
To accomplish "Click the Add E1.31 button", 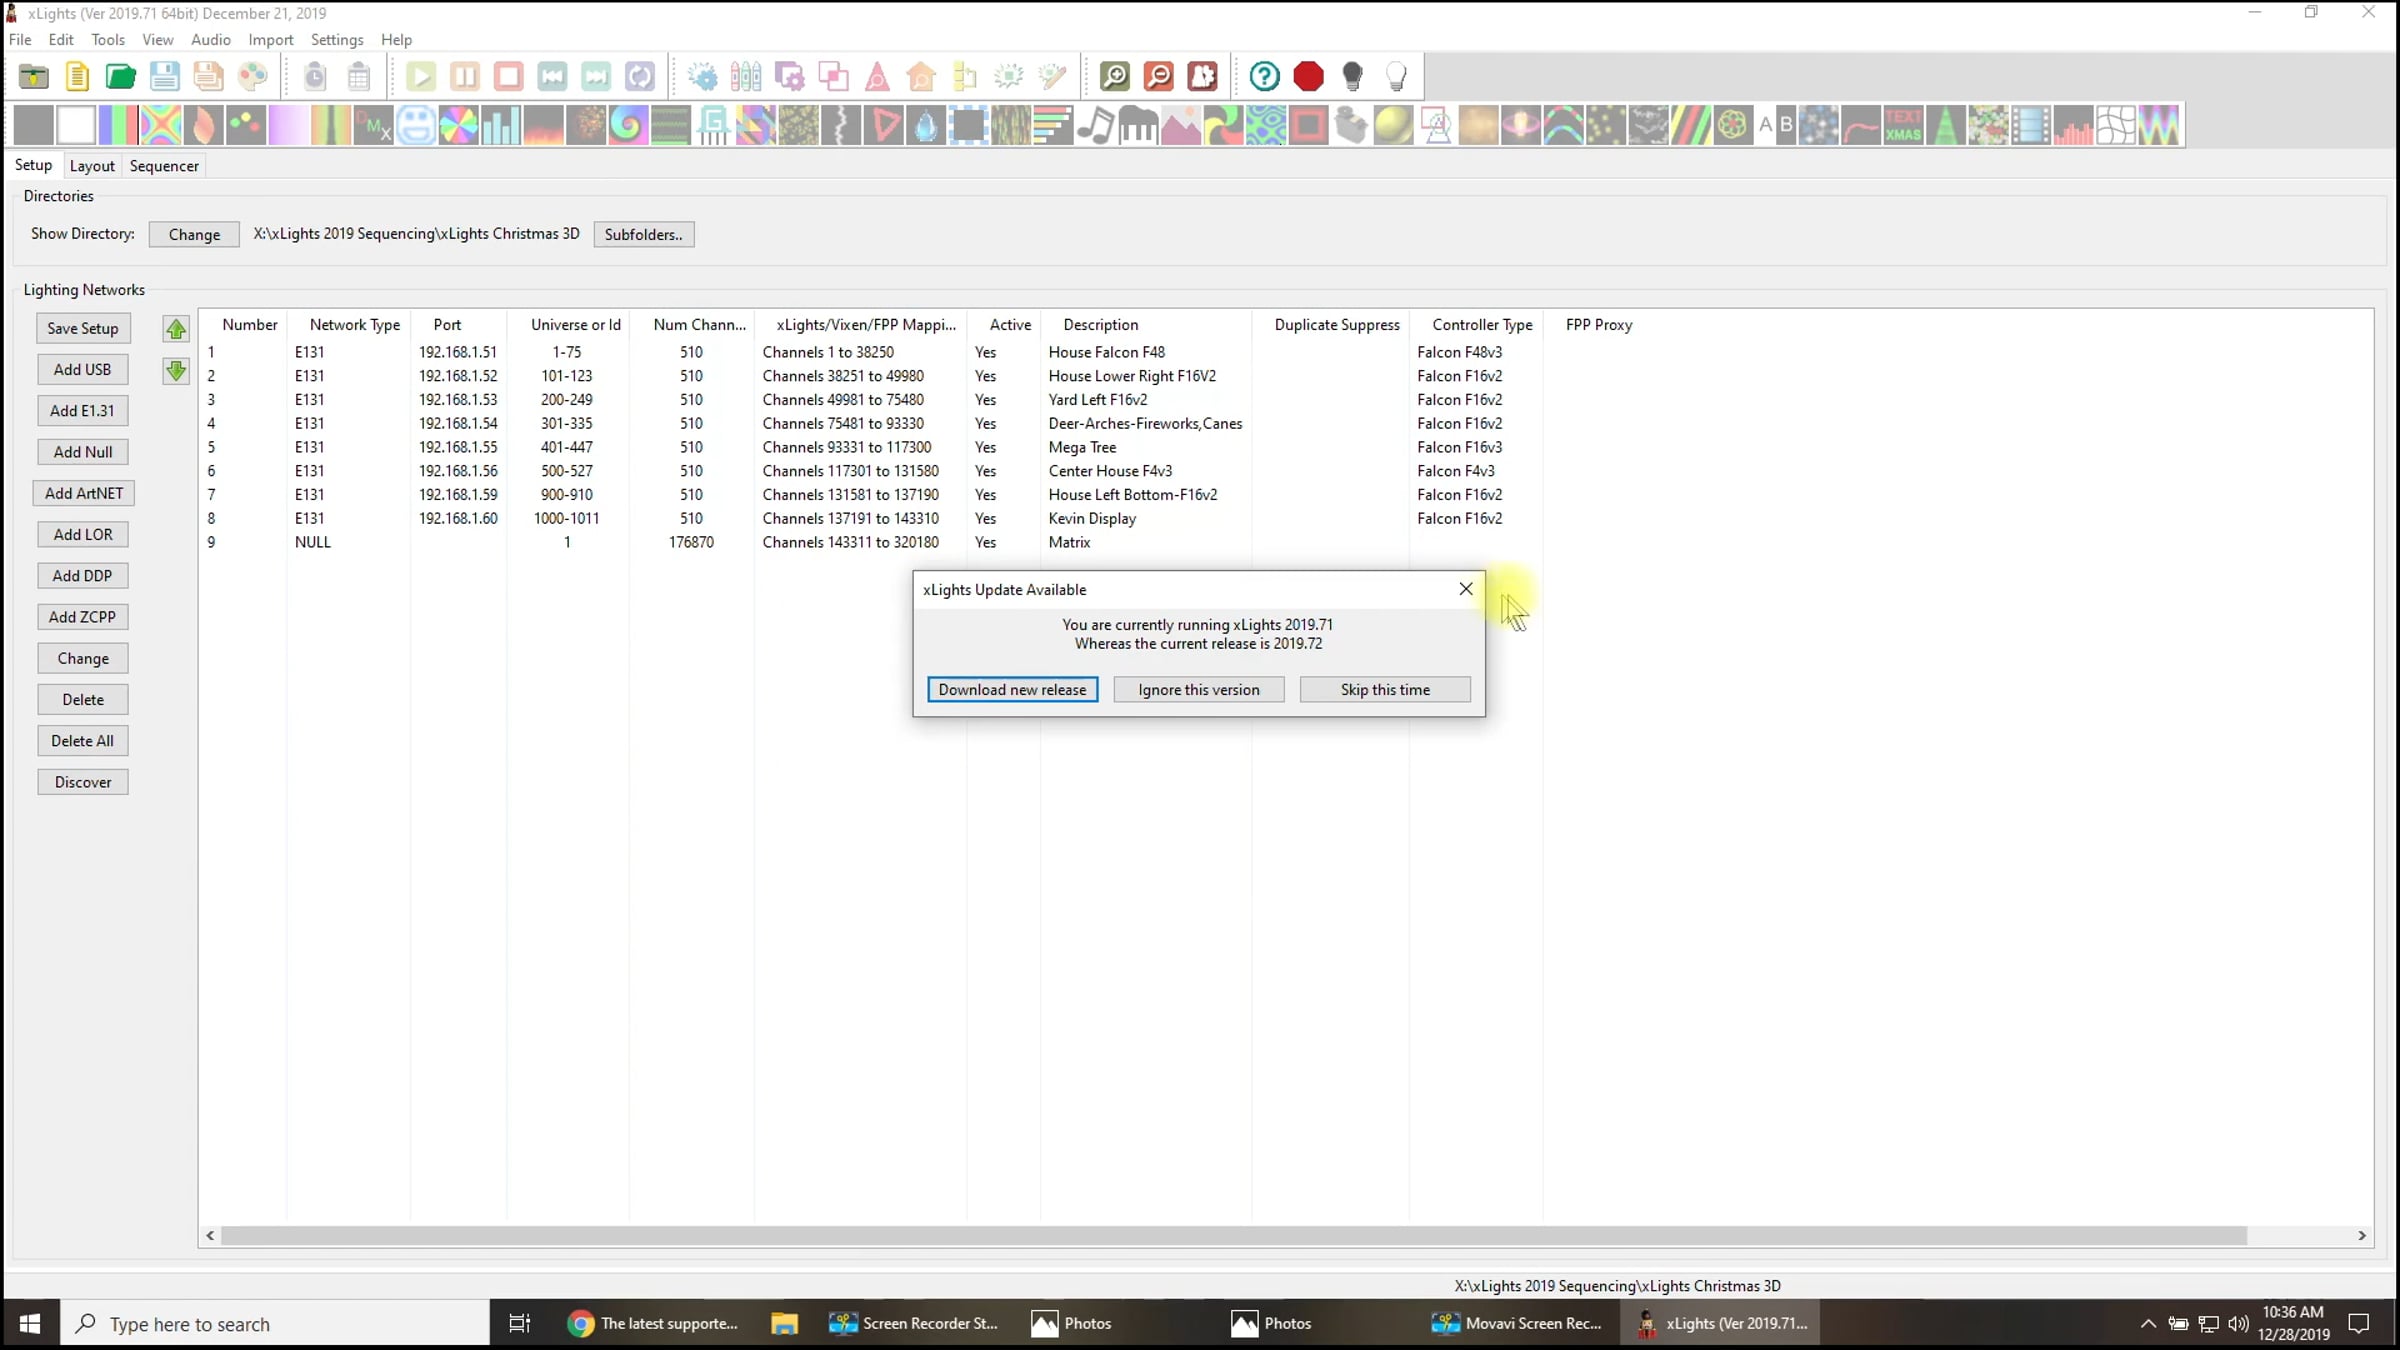I will click(x=82, y=411).
